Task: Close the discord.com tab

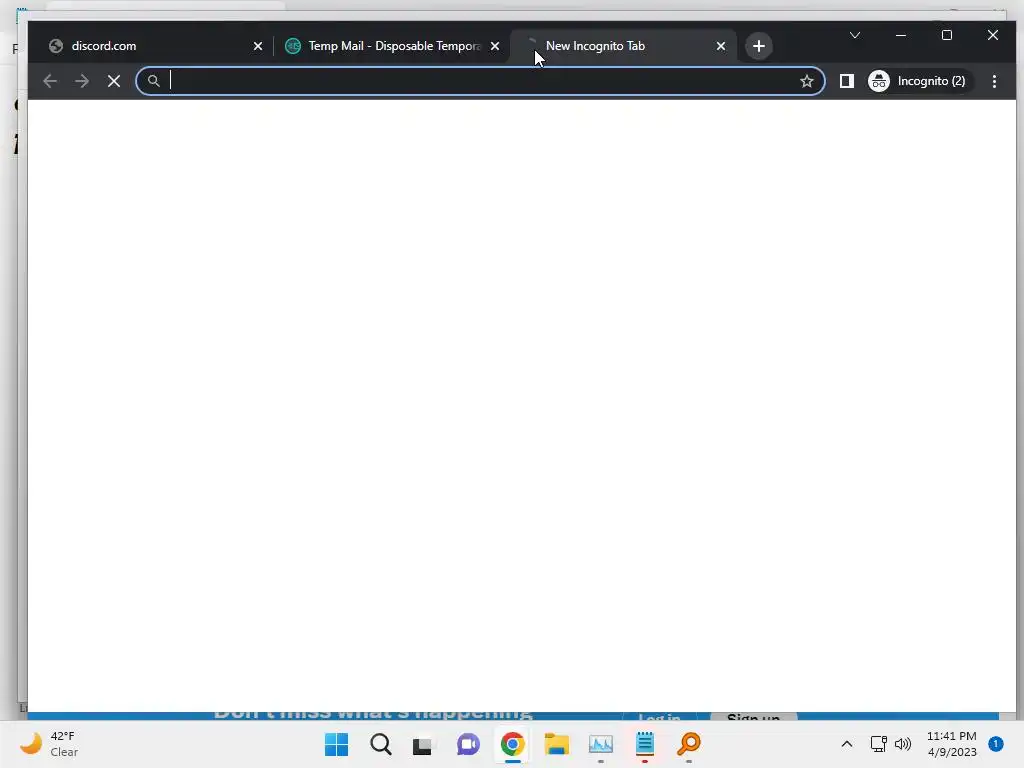Action: tap(258, 46)
